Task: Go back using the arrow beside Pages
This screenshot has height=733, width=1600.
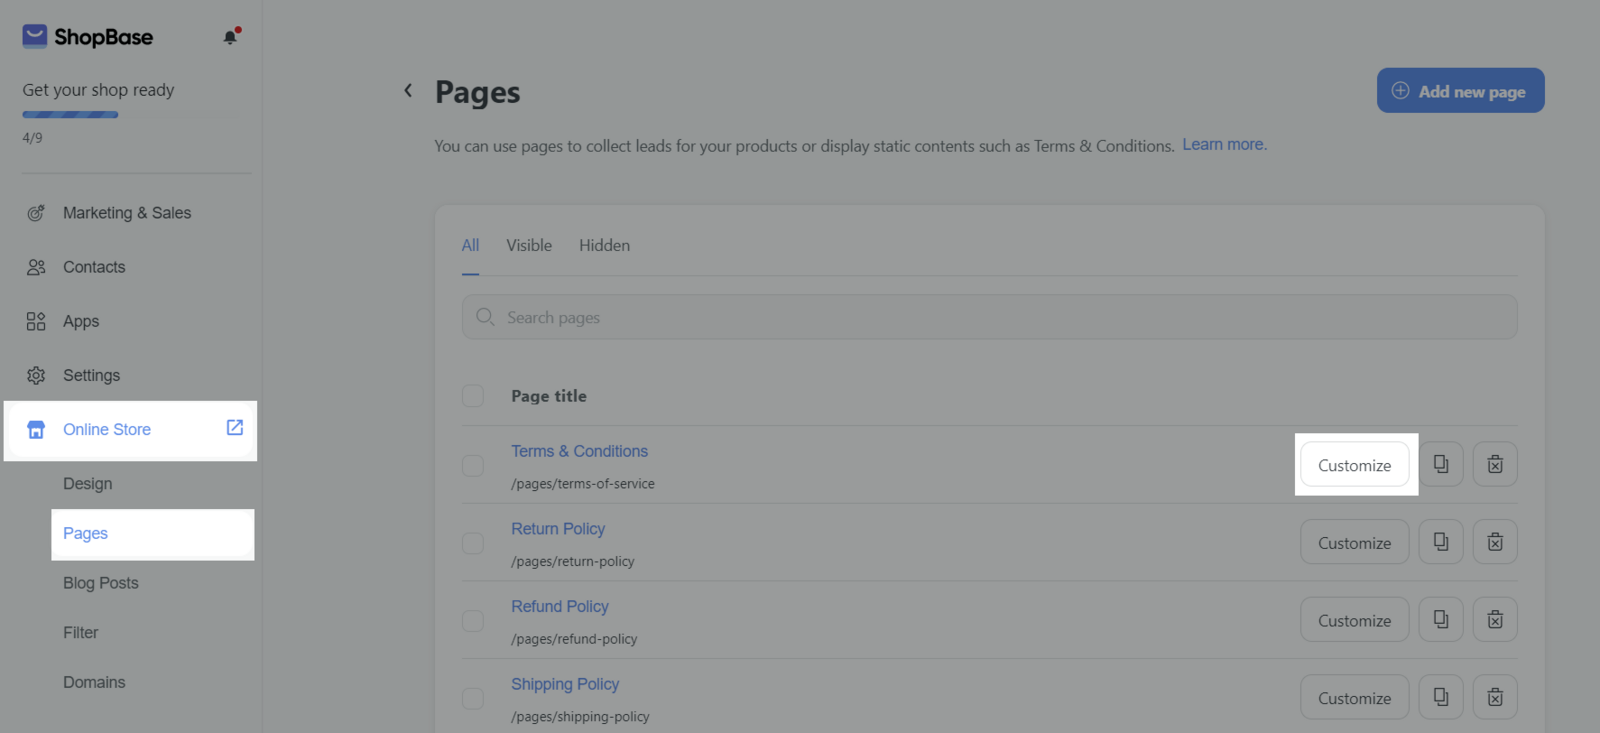Action: [408, 91]
